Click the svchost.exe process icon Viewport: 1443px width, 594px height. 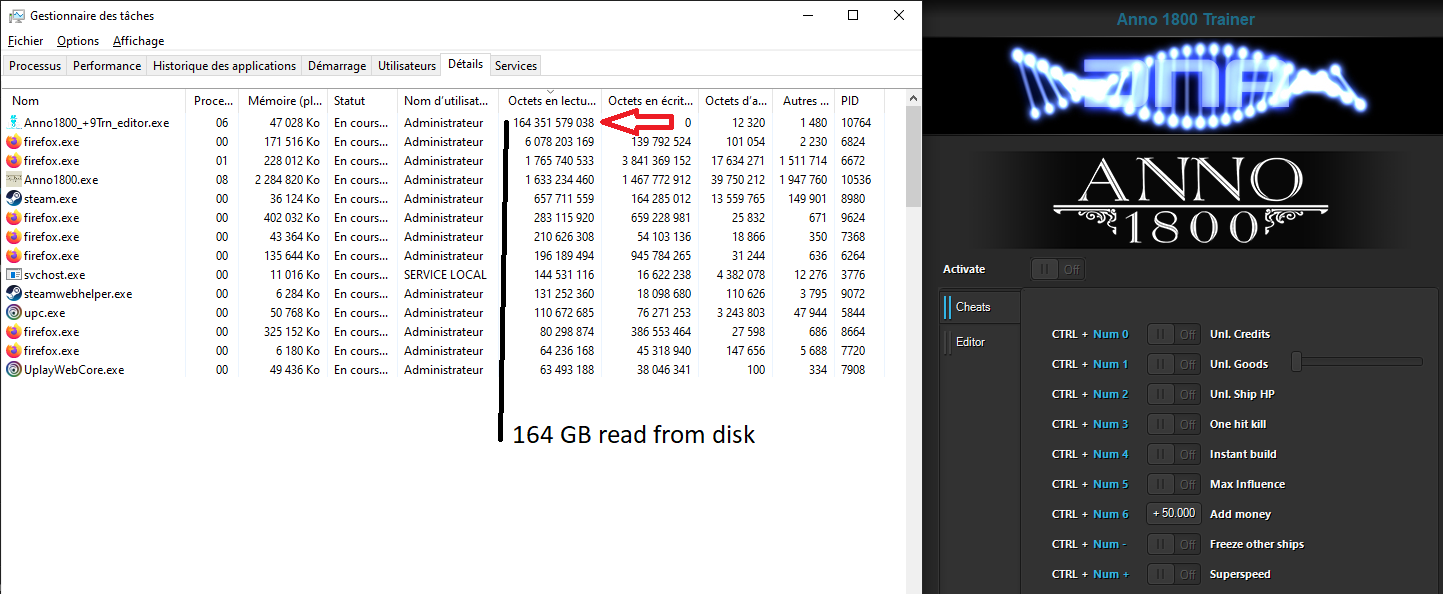point(14,275)
